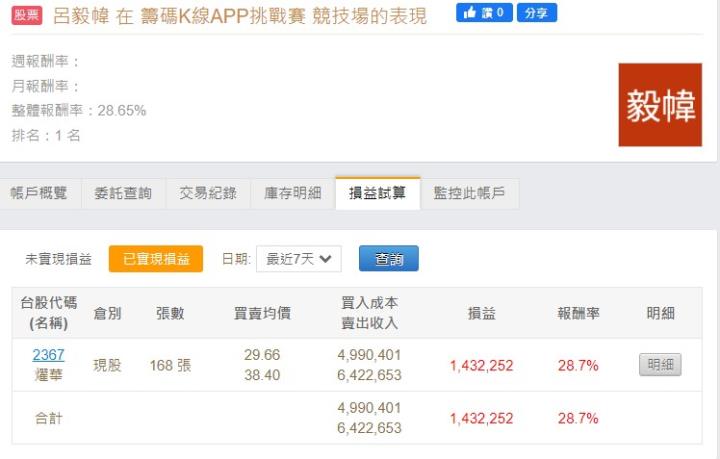
Task: Click the 毅幃 avatar image
Action: 660,105
